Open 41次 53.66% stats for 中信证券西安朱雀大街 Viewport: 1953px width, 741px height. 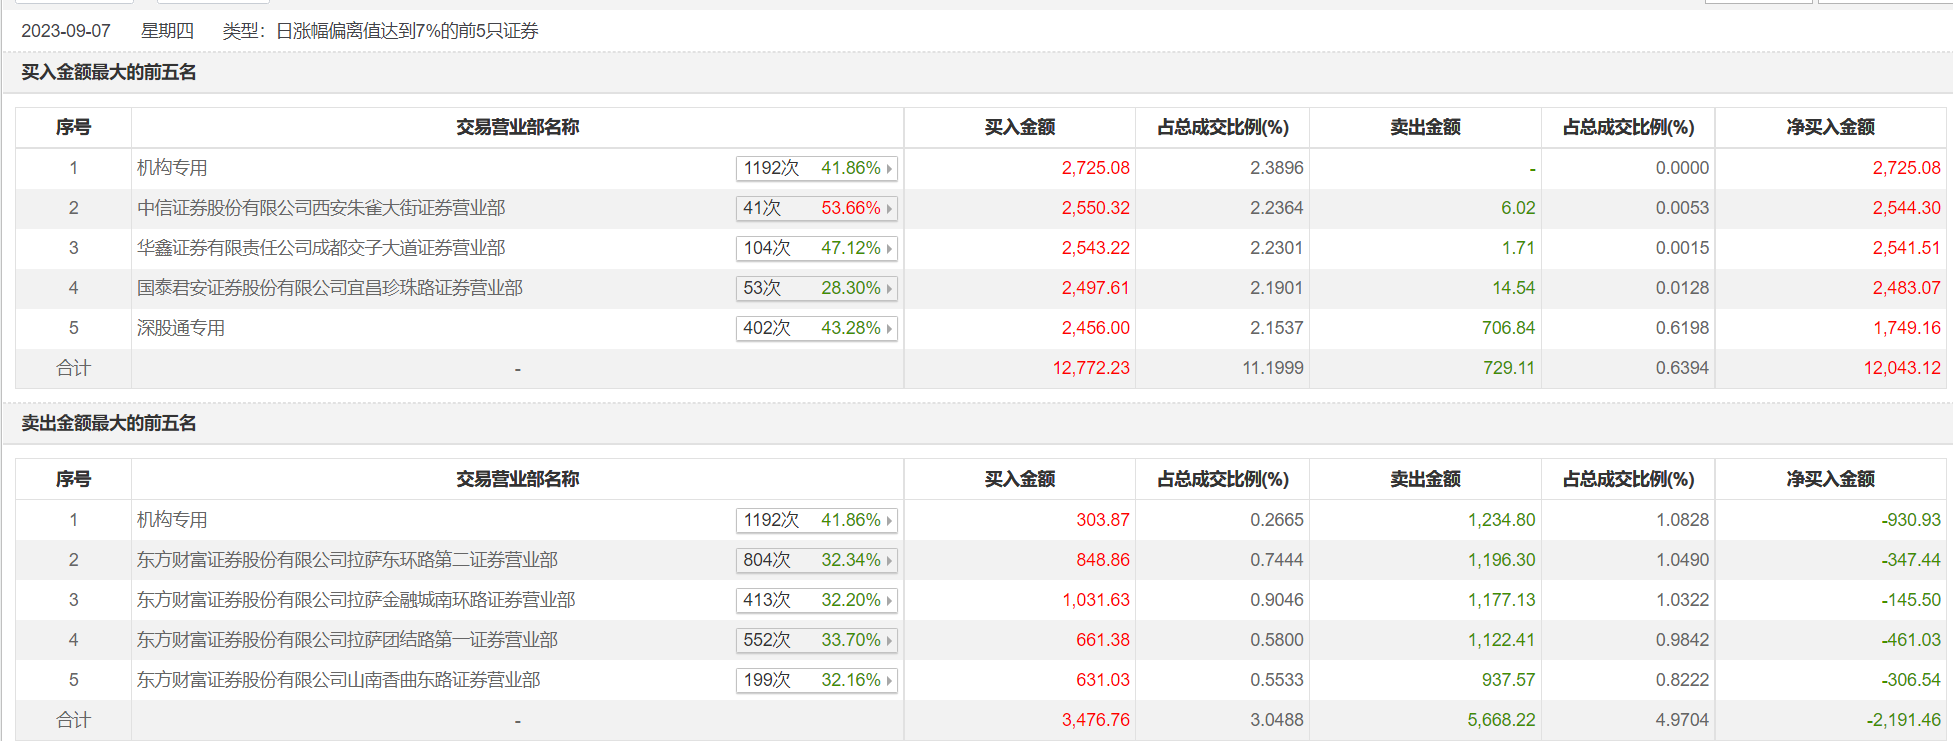(x=816, y=208)
